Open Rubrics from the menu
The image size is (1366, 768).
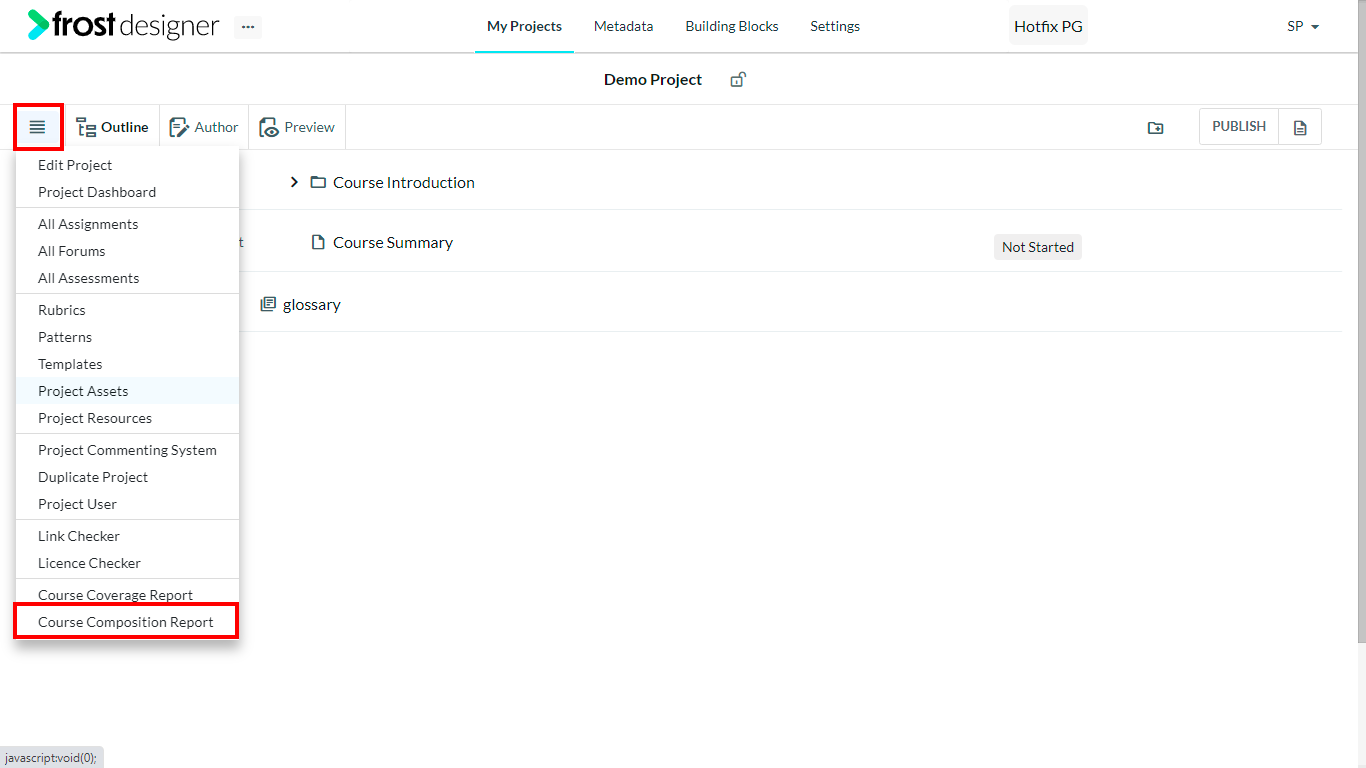(x=127, y=310)
